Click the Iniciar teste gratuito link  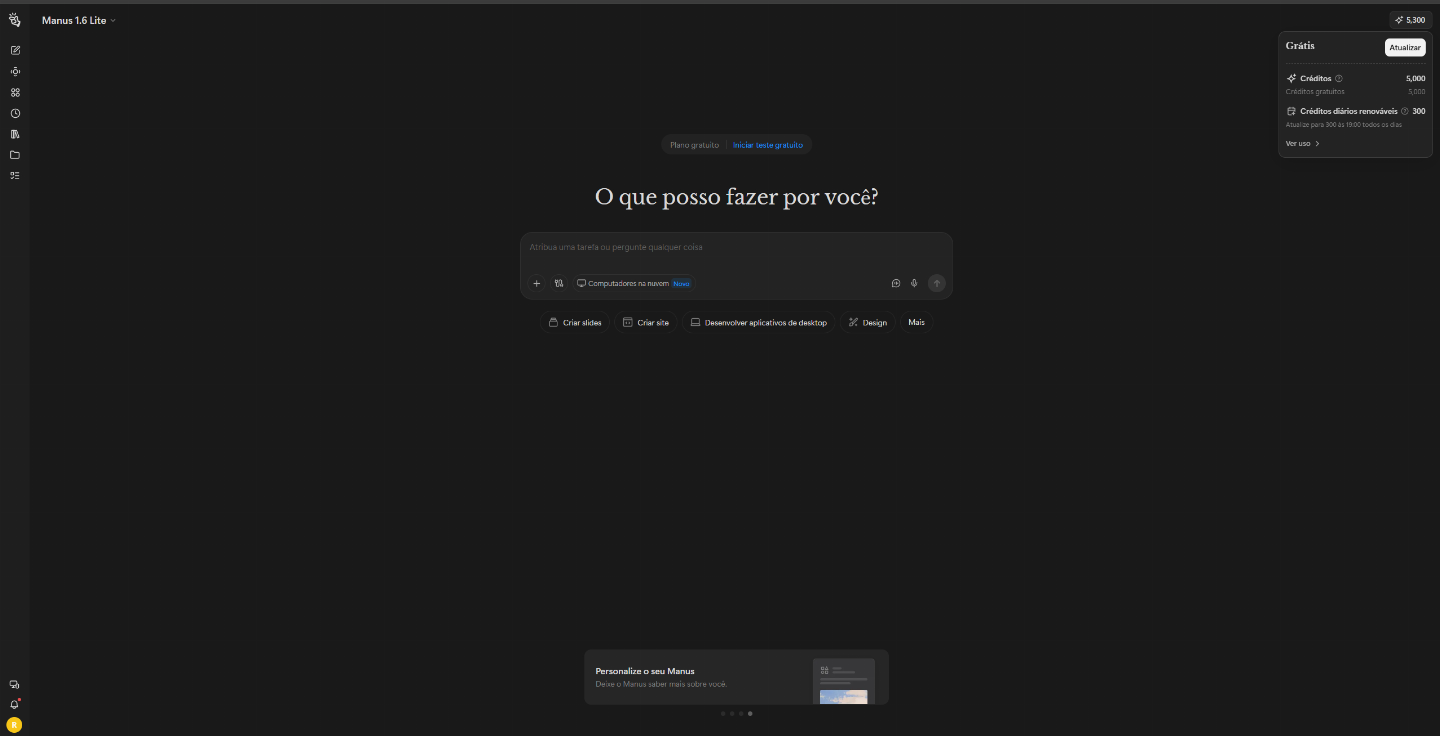768,145
